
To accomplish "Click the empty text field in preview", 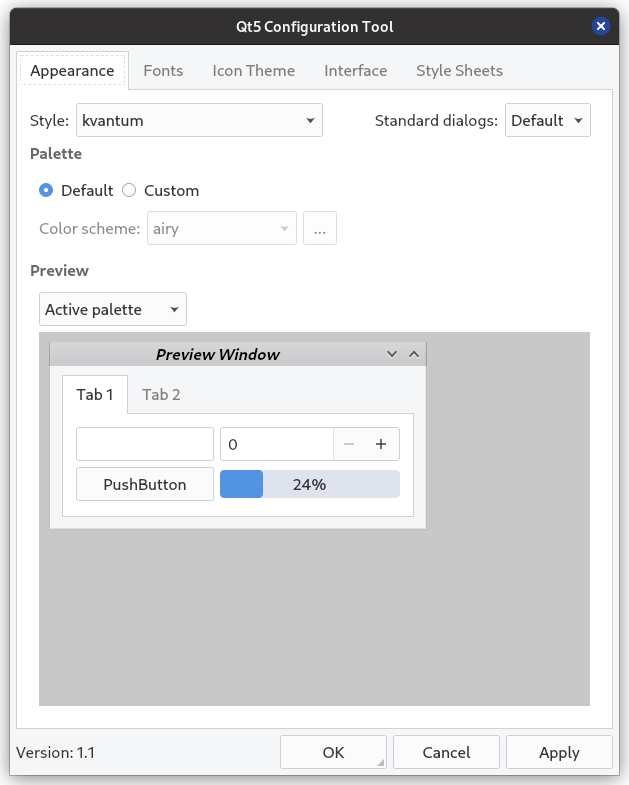I will [x=145, y=444].
